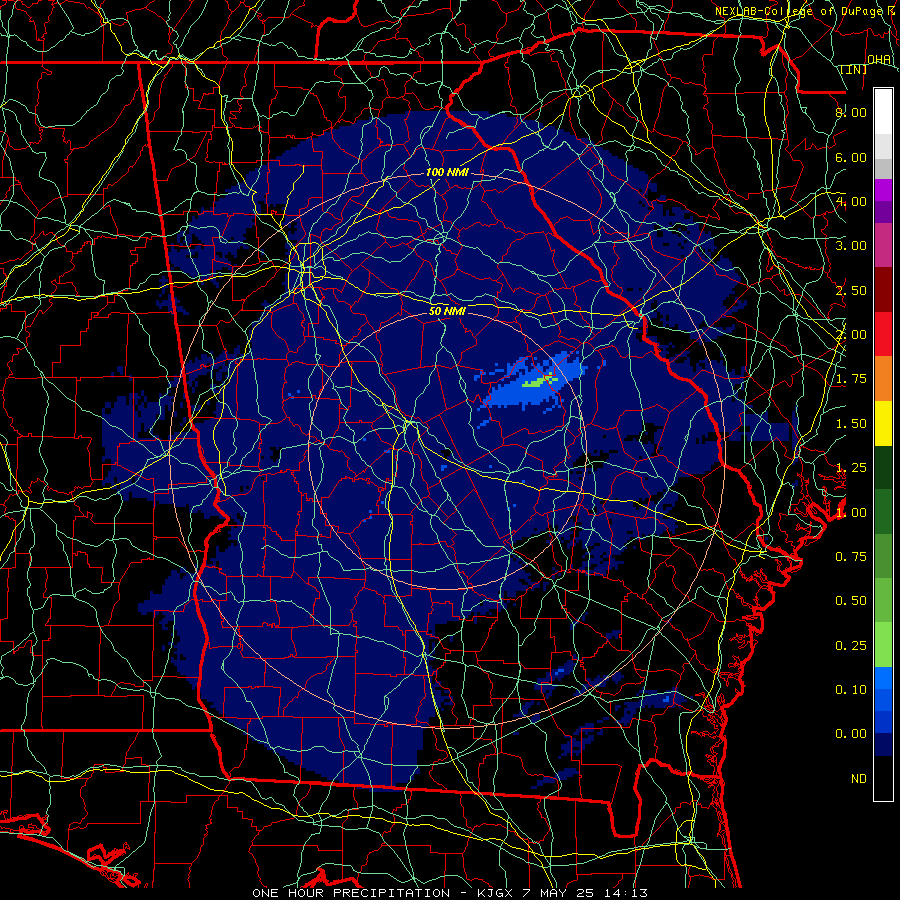Select the light blue legend swatch
Screen dimensions: 900x900
[883, 678]
